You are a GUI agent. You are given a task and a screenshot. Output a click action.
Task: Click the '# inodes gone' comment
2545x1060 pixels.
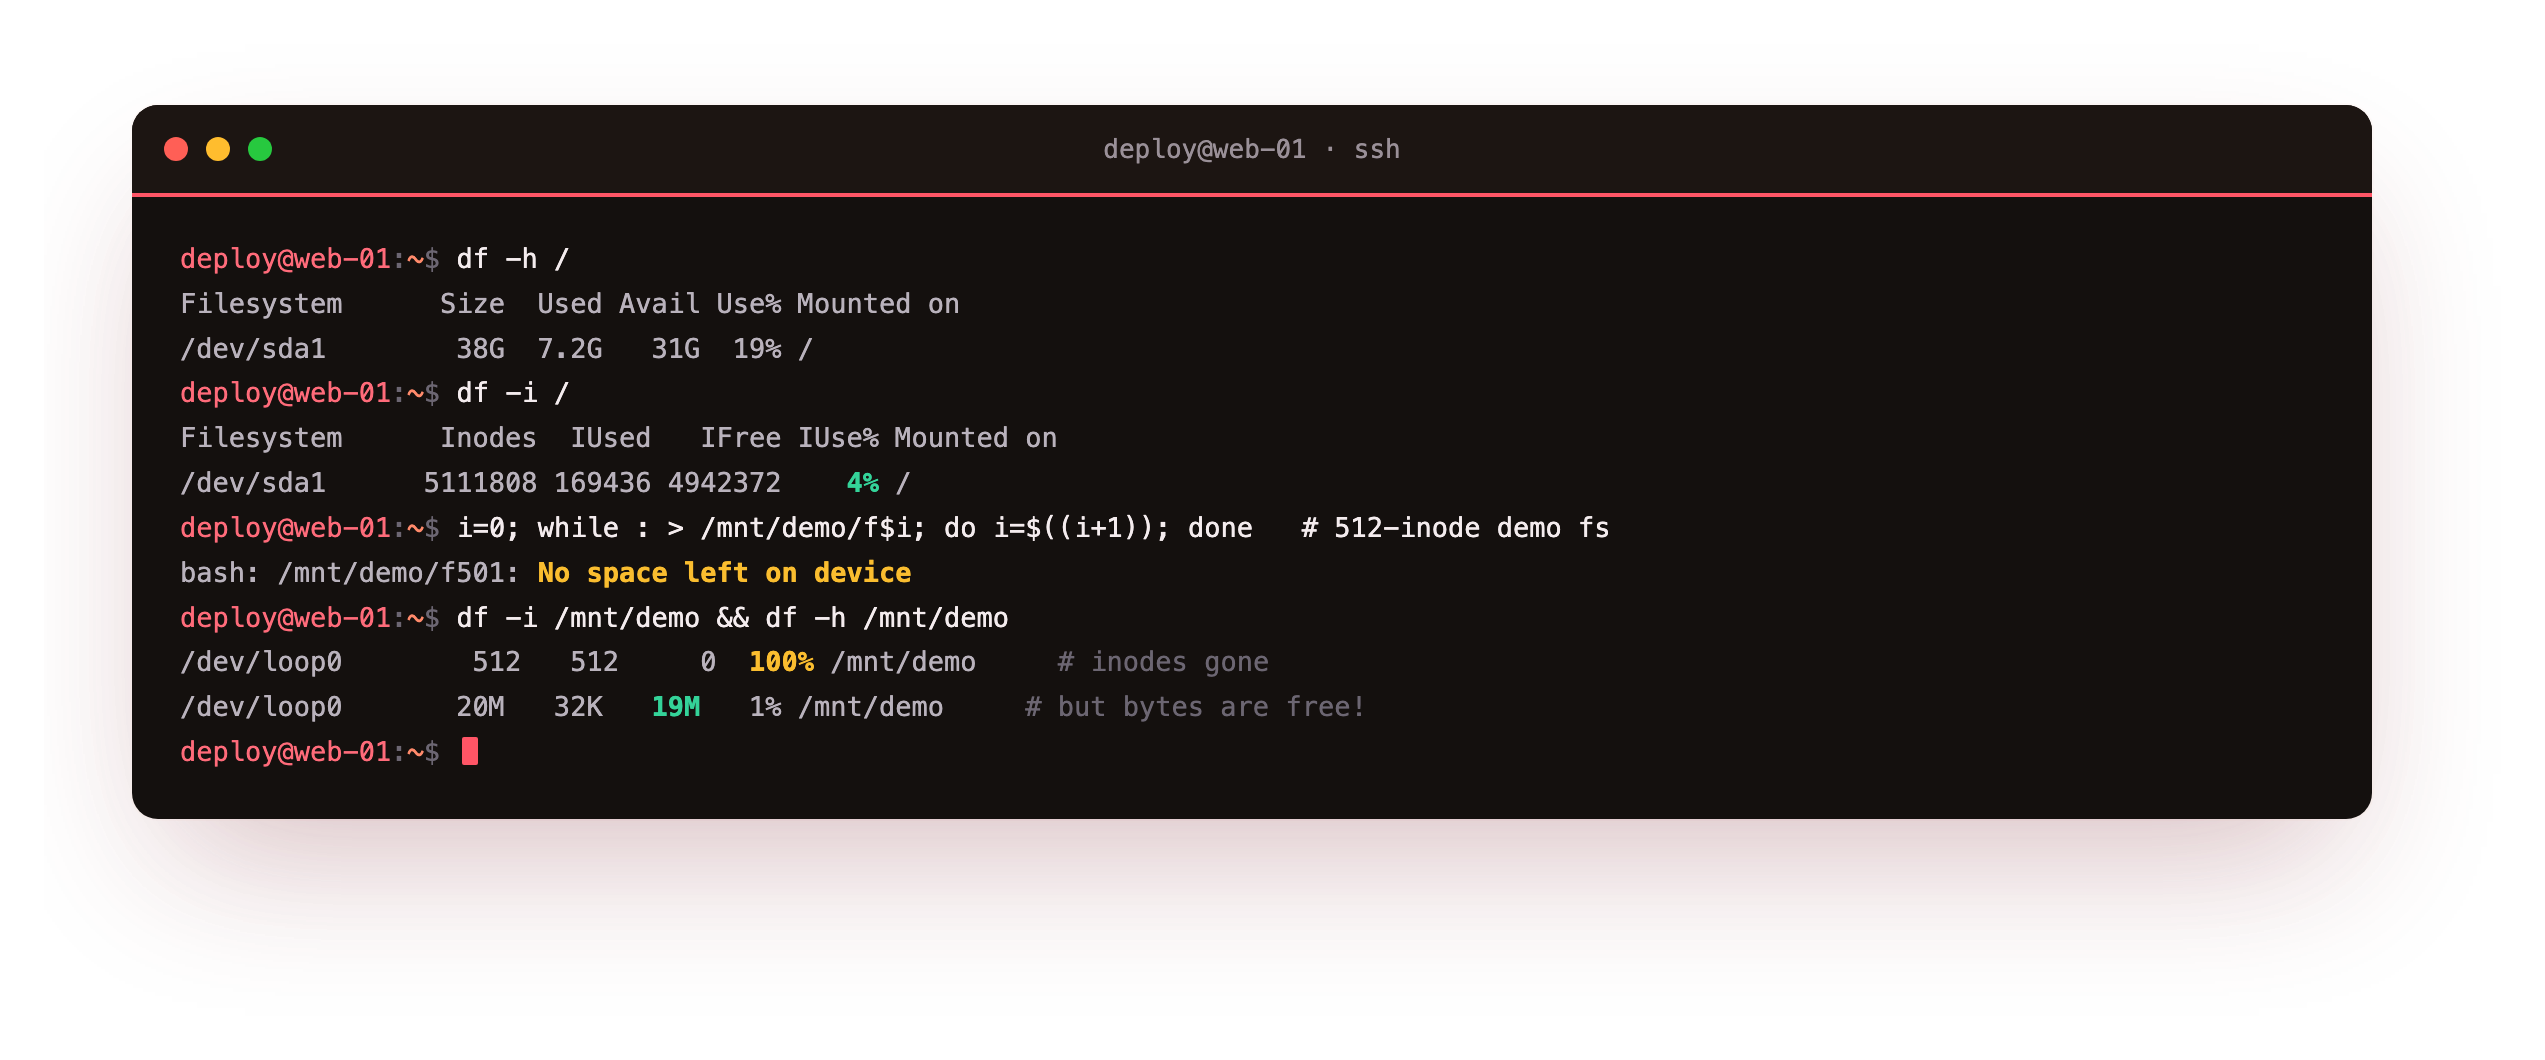(x=1163, y=662)
